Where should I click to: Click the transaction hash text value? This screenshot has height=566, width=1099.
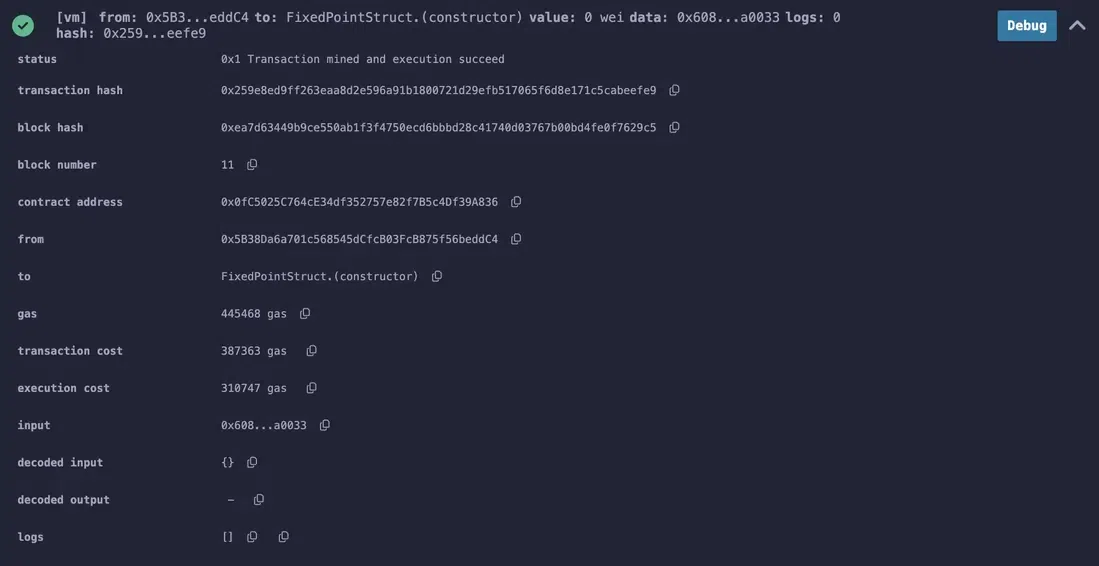(x=438, y=91)
